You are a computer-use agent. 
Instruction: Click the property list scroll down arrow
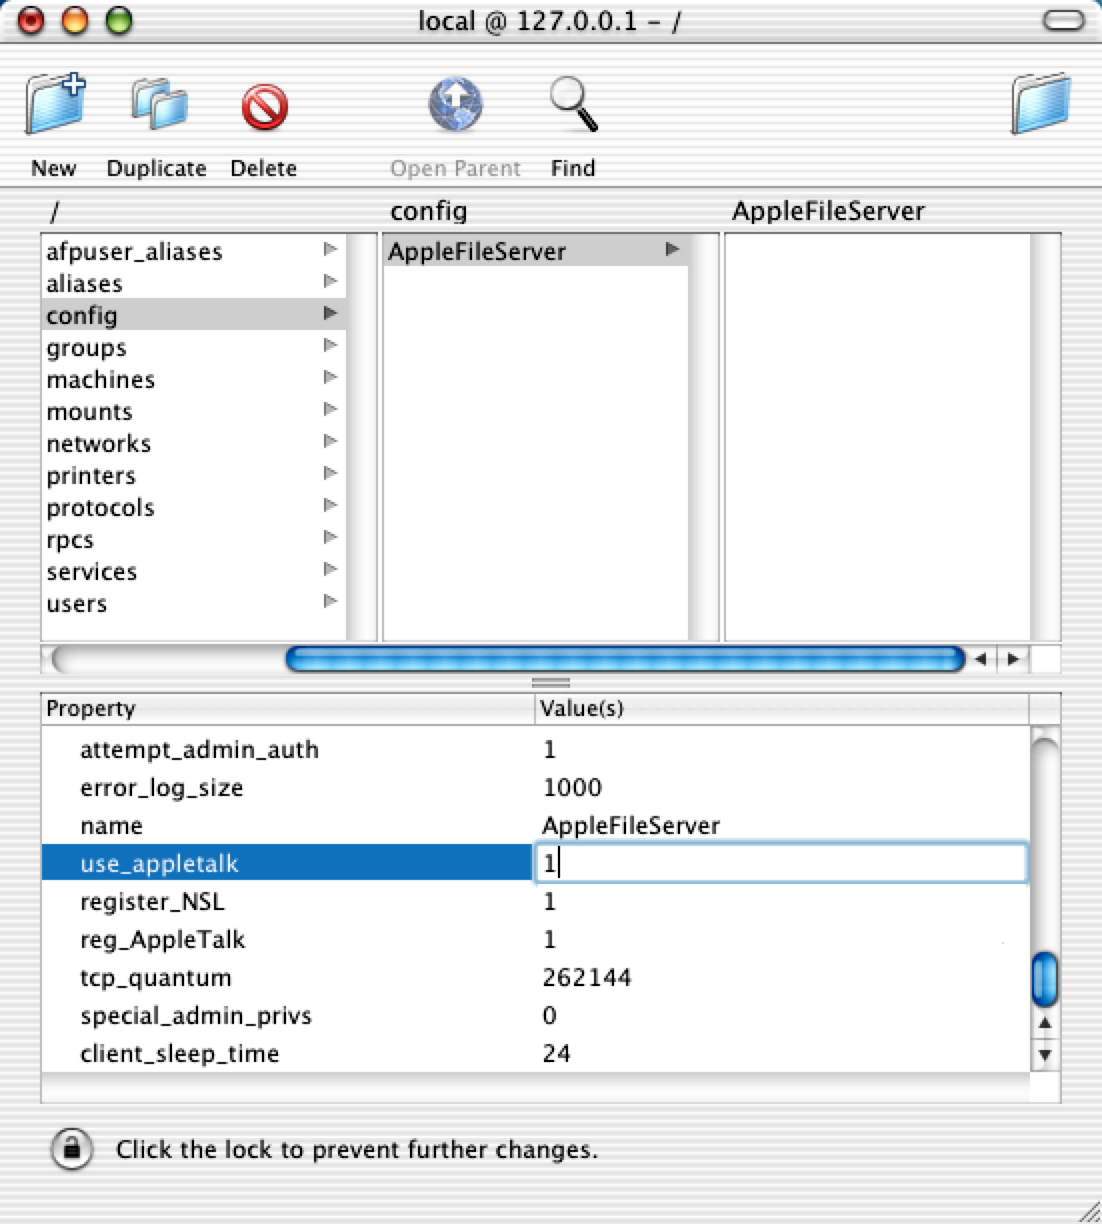pos(1044,1054)
